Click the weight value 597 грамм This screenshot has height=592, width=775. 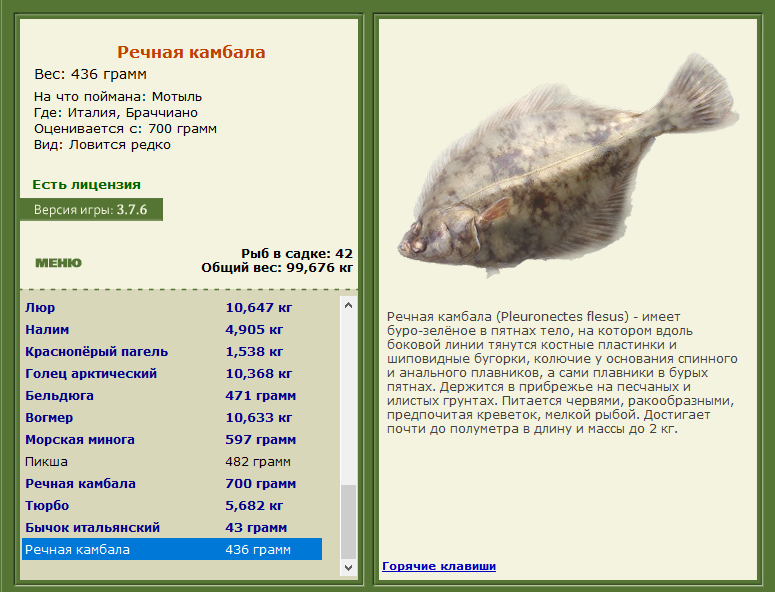260,439
